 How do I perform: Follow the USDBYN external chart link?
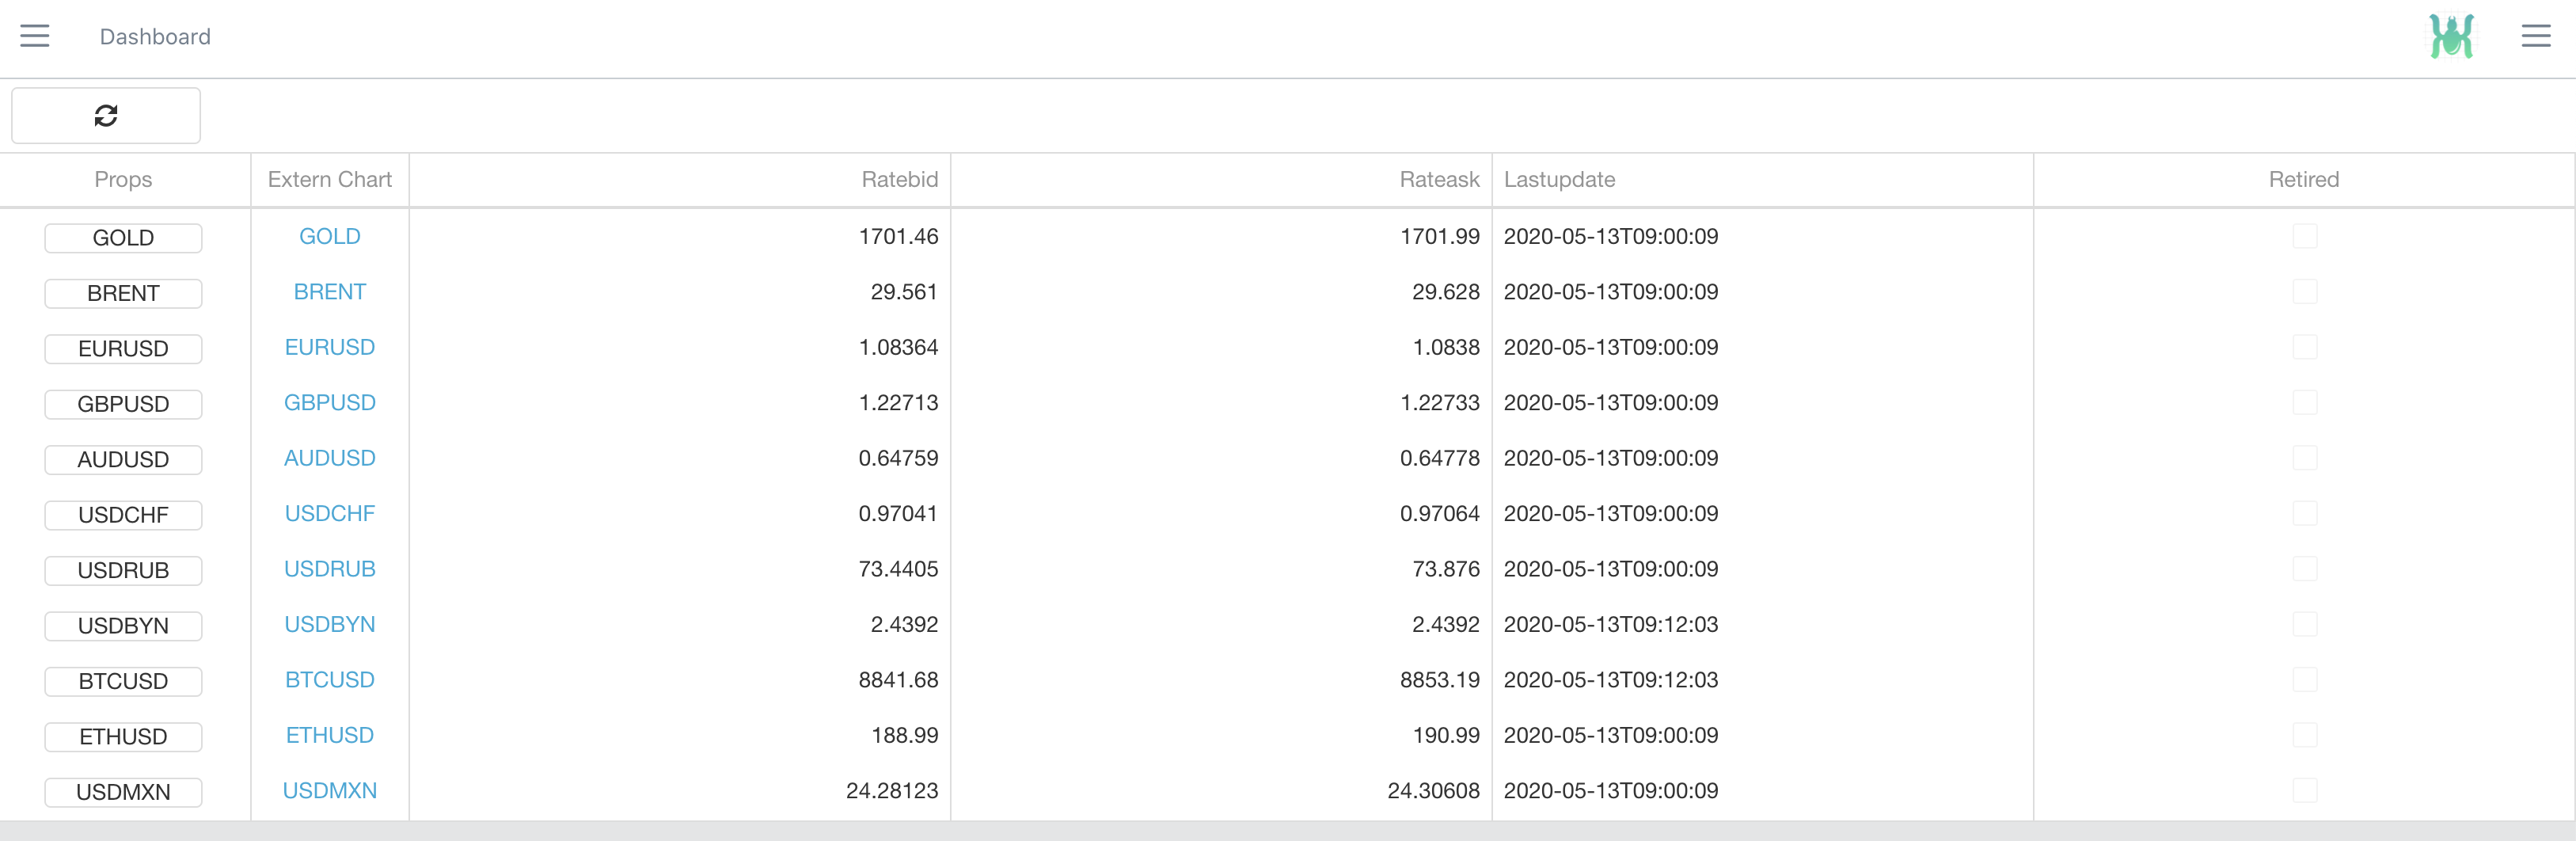tap(329, 625)
